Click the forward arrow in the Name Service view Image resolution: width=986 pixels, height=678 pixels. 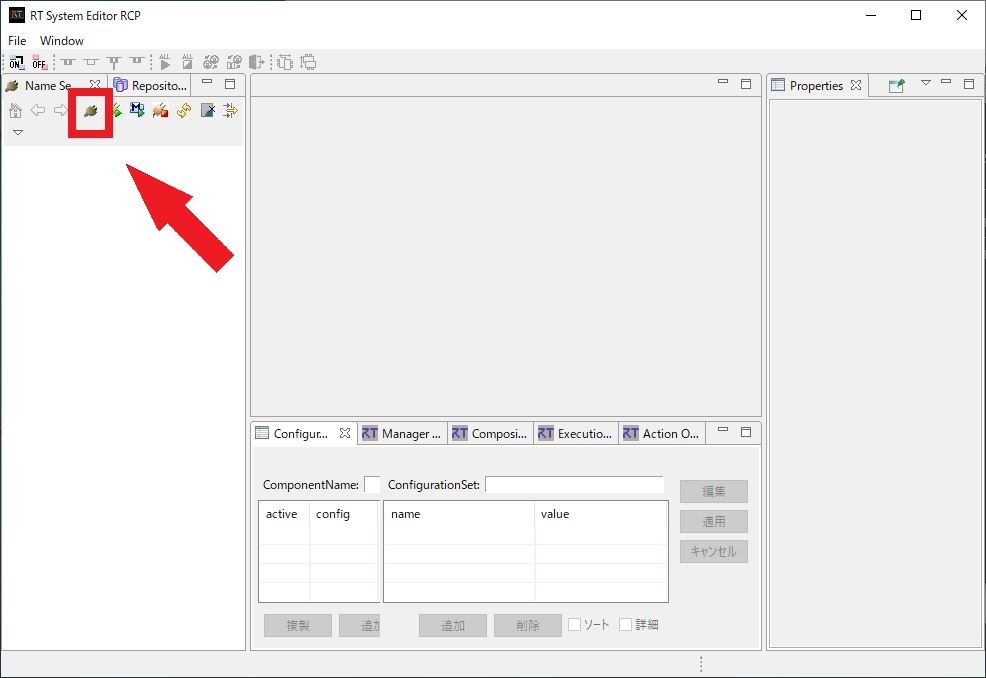pyautogui.click(x=60, y=111)
